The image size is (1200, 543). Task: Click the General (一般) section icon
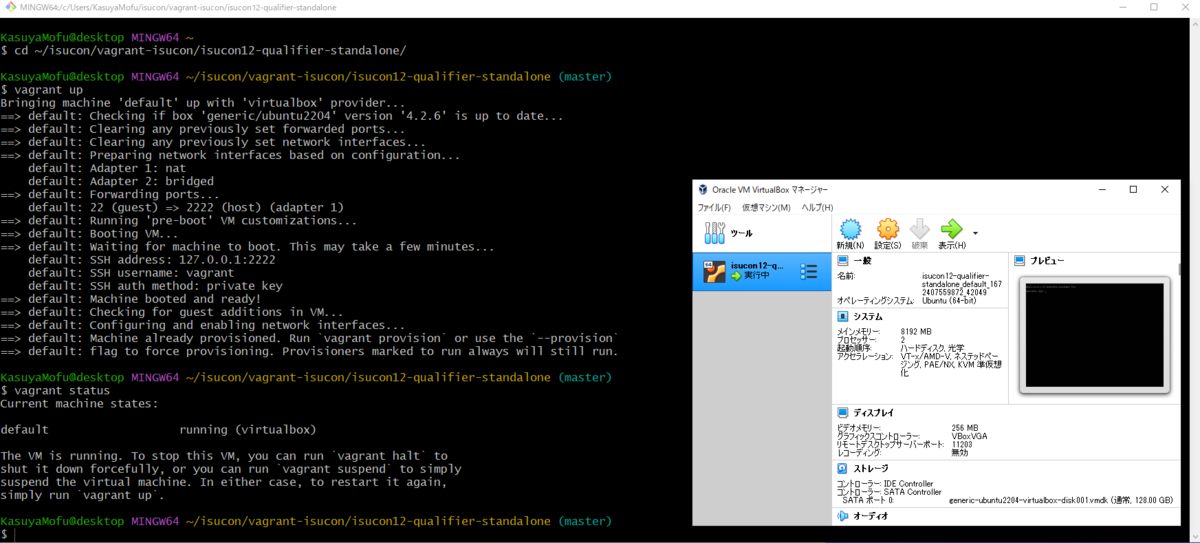tap(843, 260)
